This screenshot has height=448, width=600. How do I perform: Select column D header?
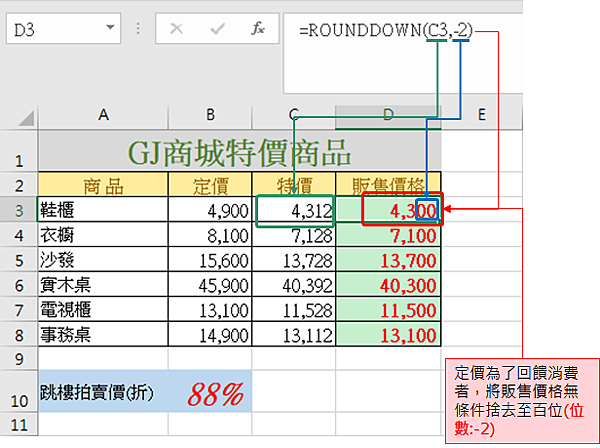click(x=388, y=115)
